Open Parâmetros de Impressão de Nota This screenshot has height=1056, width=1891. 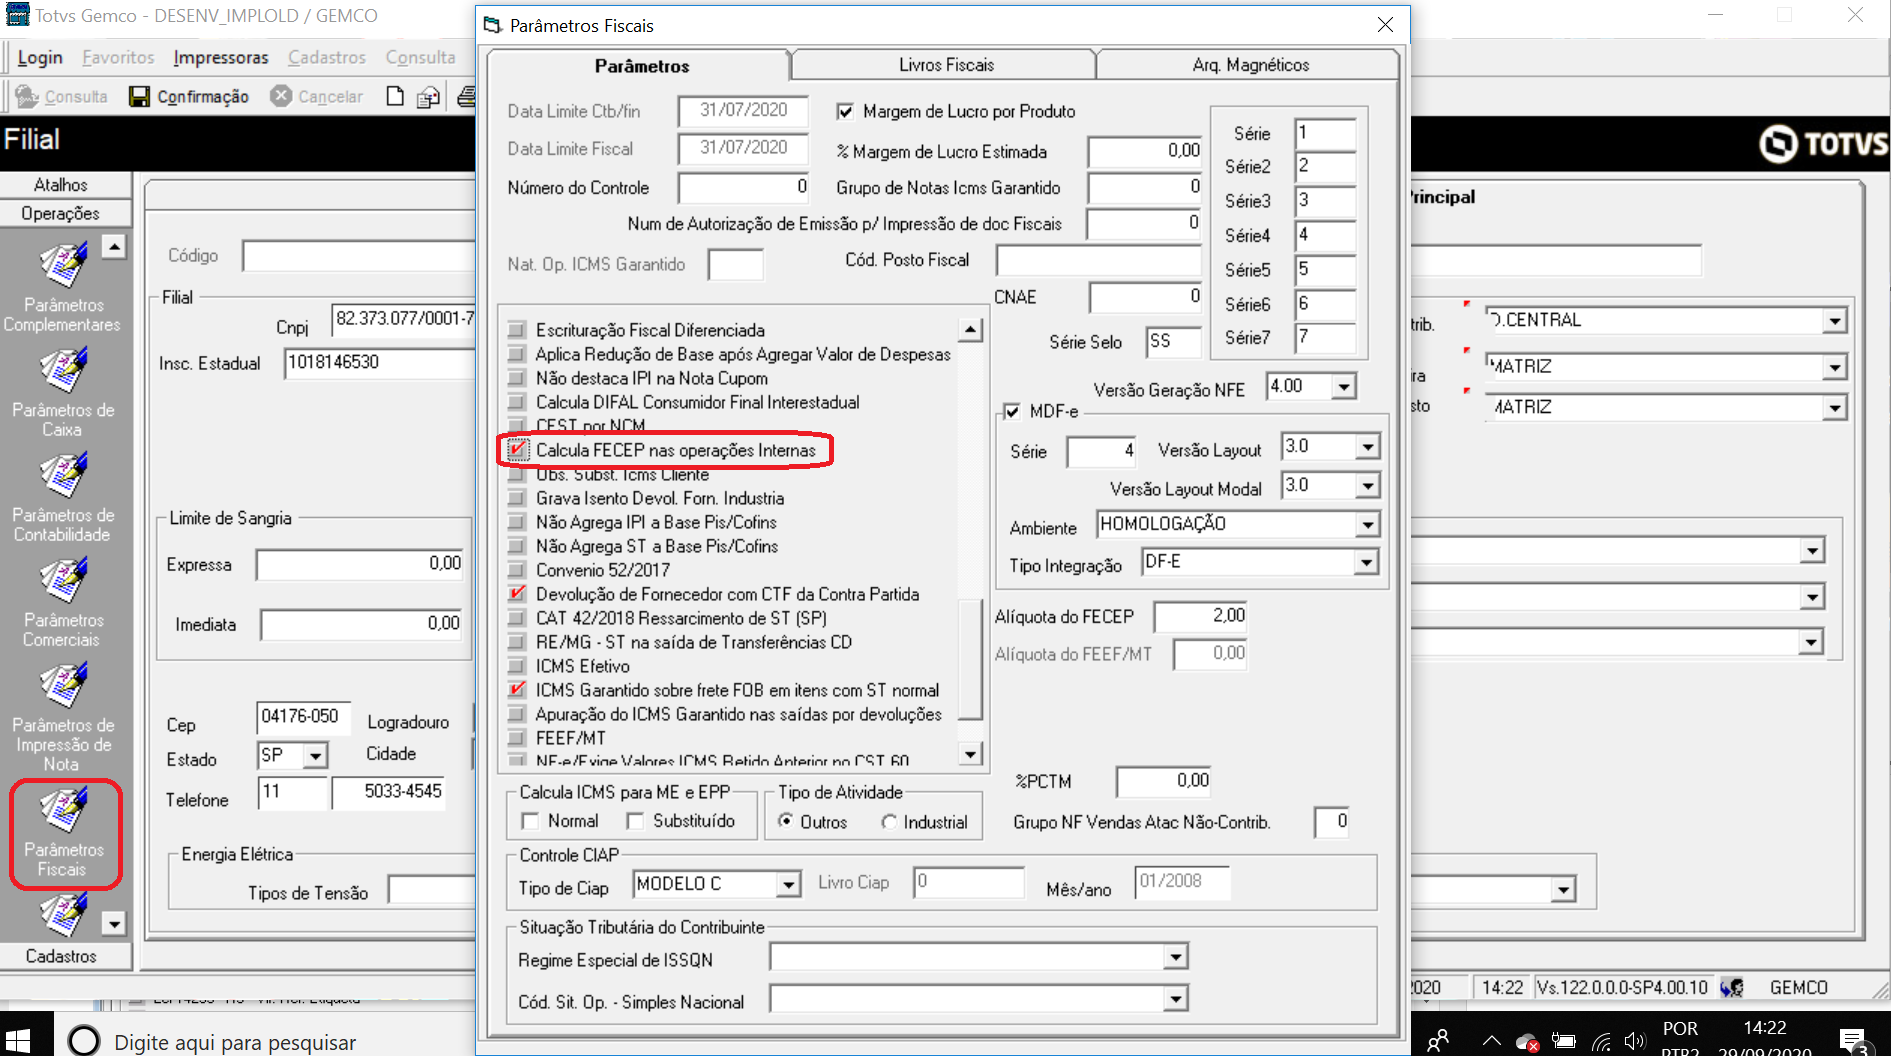62,718
